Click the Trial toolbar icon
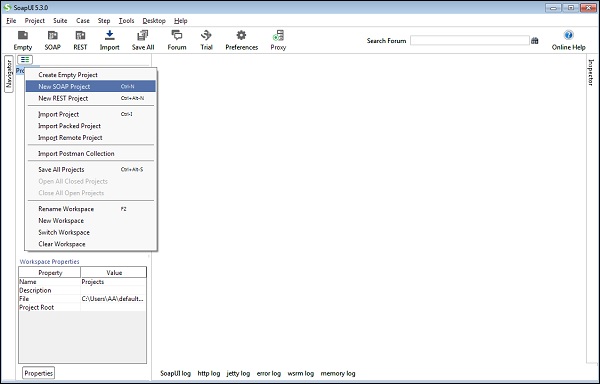This screenshot has height=384, width=600. (x=206, y=35)
